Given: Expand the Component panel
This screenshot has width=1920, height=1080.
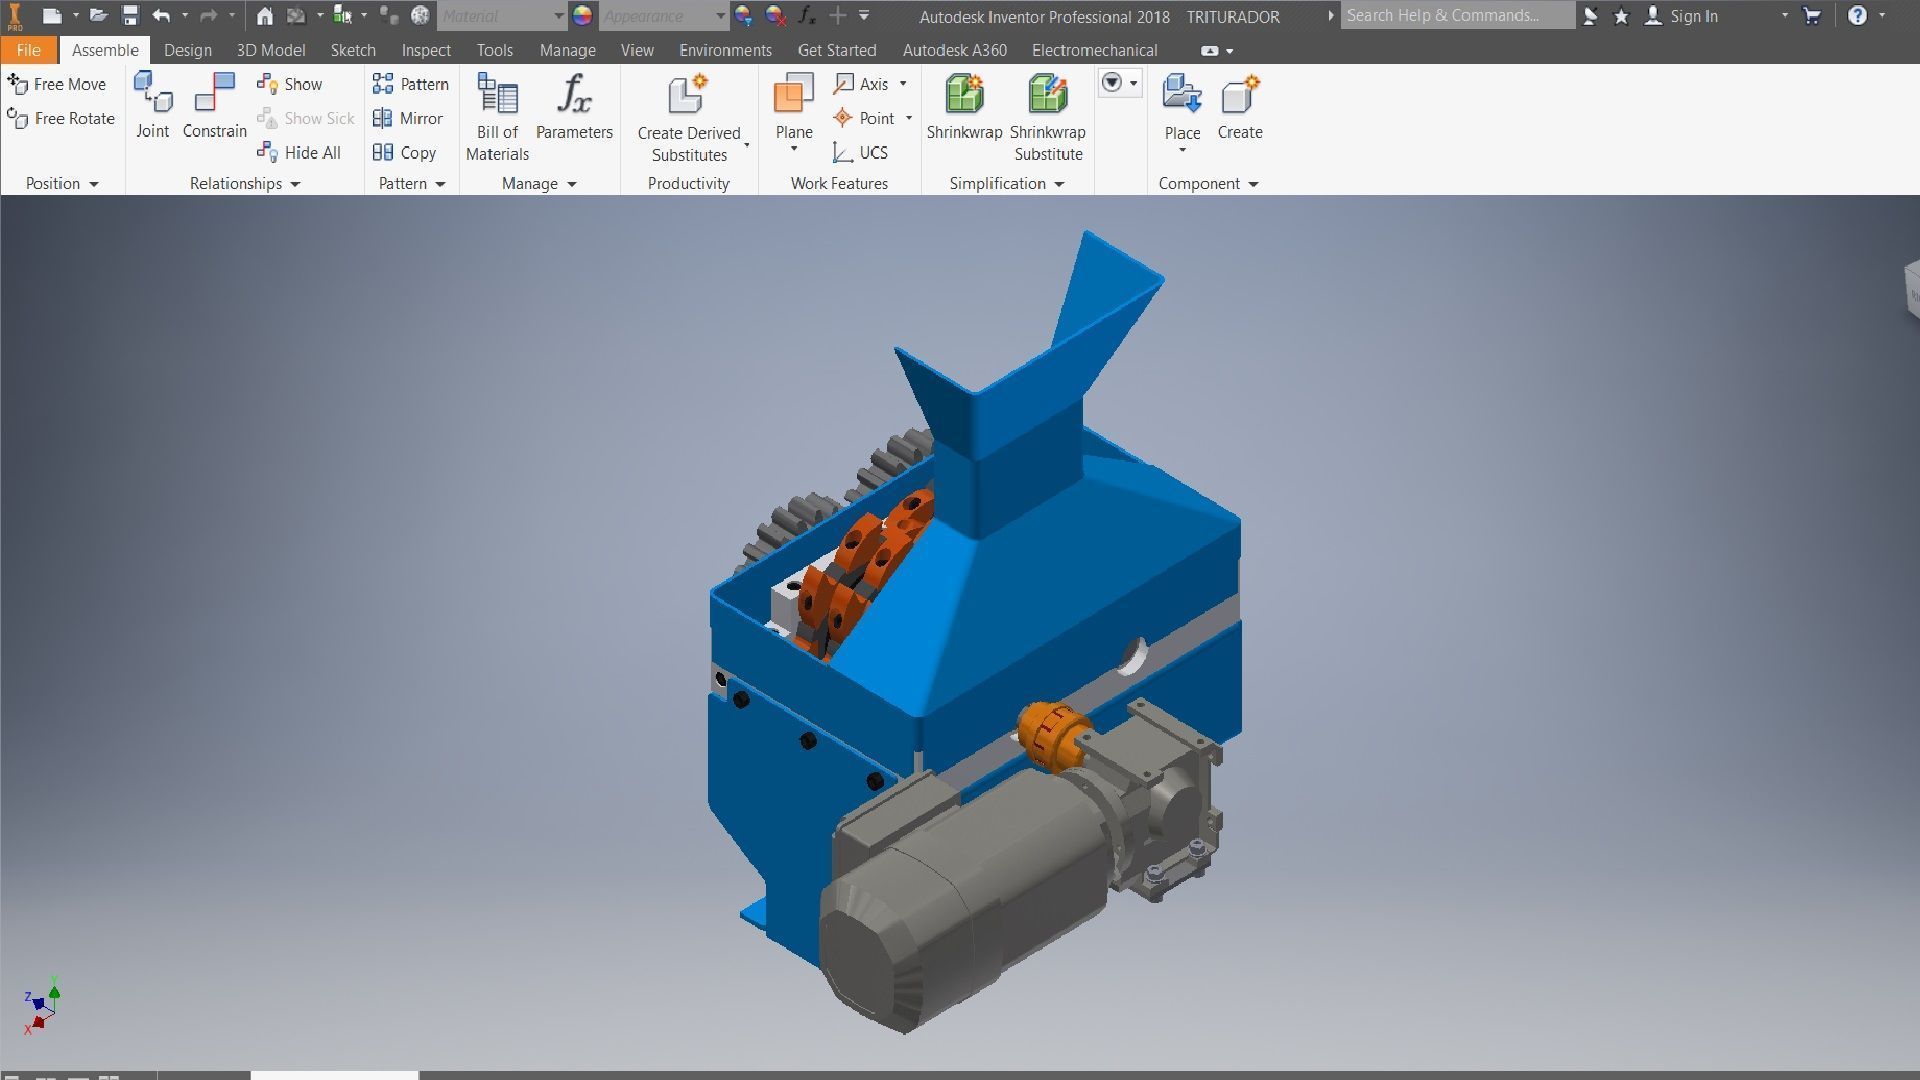Looking at the screenshot, I should tap(1208, 184).
